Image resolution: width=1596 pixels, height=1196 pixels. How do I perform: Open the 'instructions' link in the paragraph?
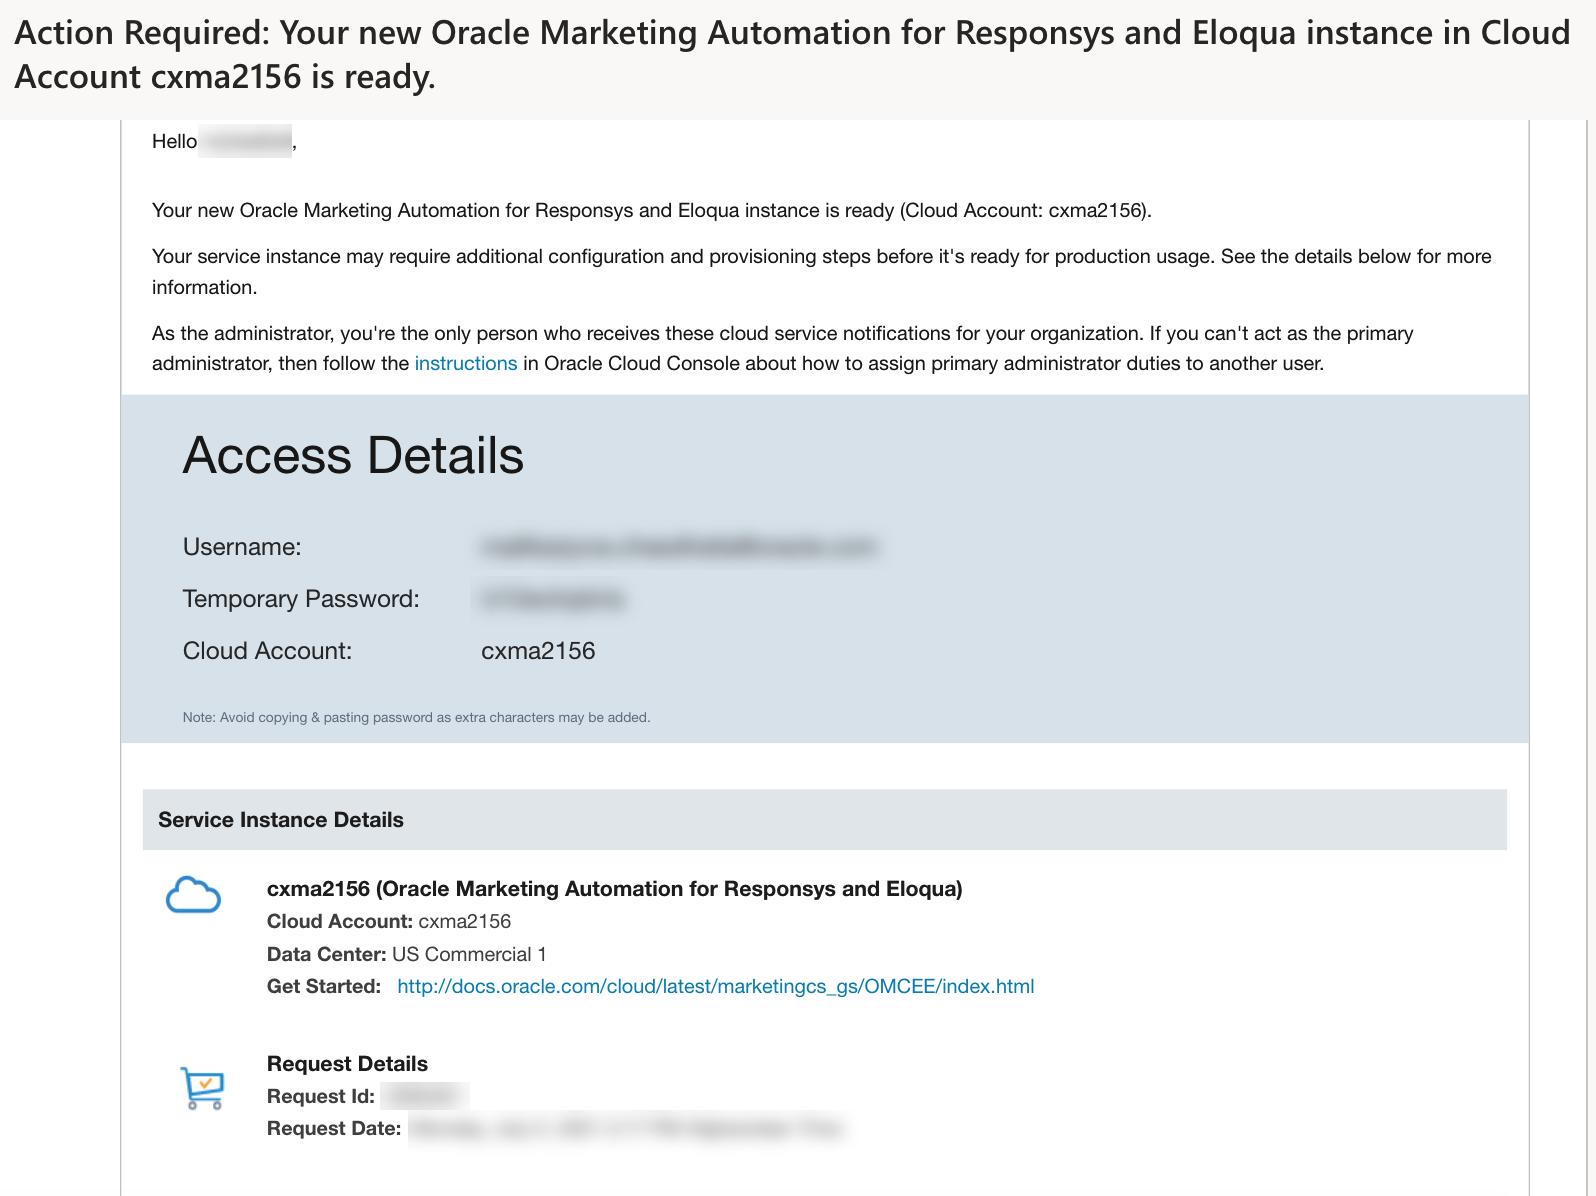466,363
